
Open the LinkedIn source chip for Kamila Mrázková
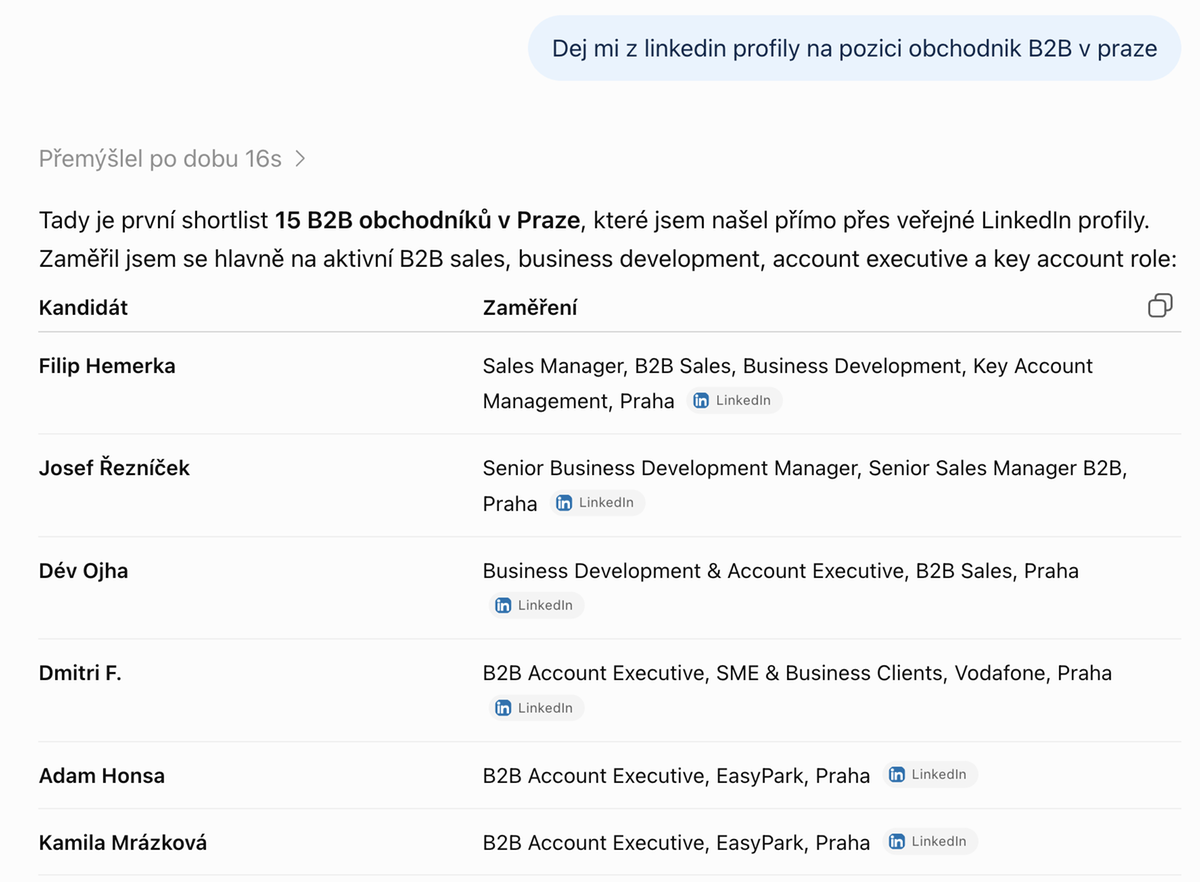coord(929,841)
